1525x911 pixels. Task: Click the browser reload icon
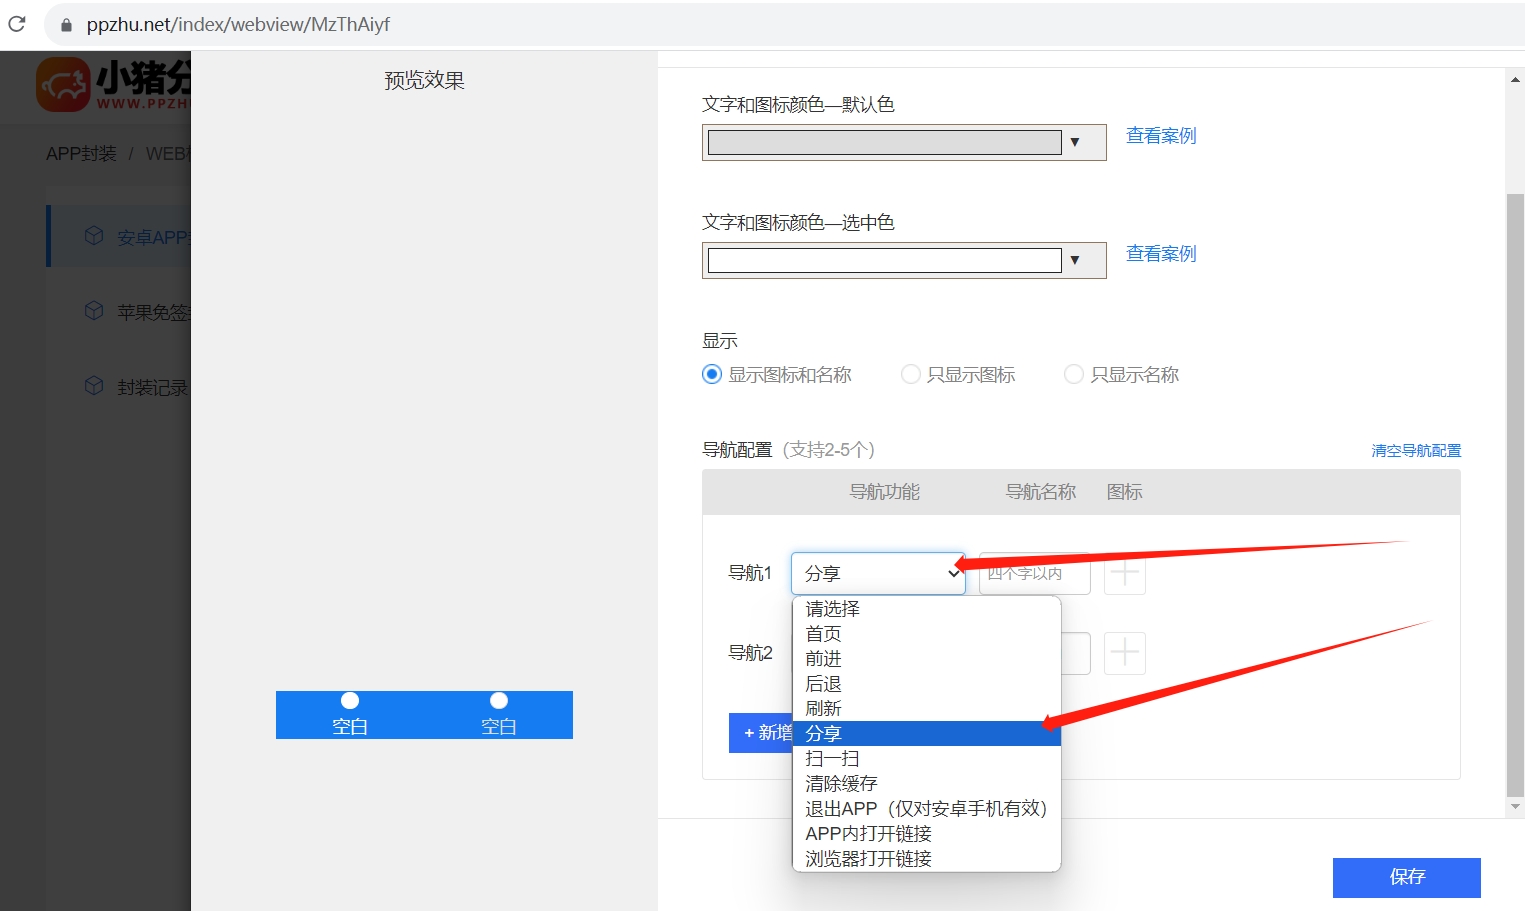(16, 23)
